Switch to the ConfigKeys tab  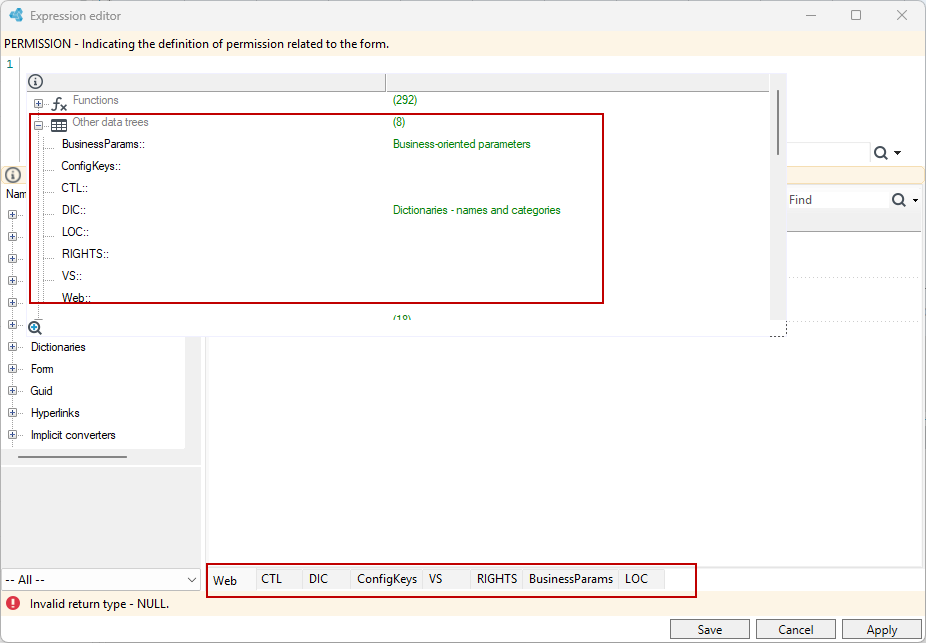coord(387,579)
